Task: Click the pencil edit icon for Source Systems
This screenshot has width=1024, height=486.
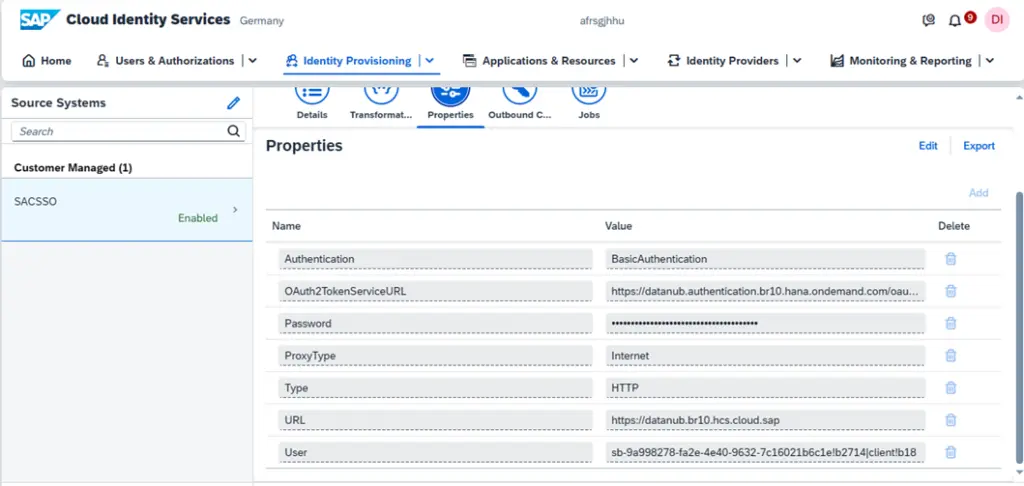Action: coord(233,103)
